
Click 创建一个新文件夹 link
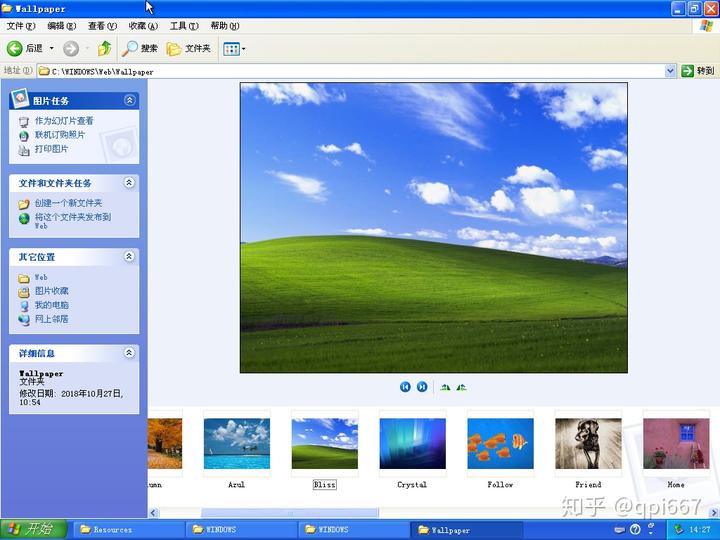[x=68, y=203]
